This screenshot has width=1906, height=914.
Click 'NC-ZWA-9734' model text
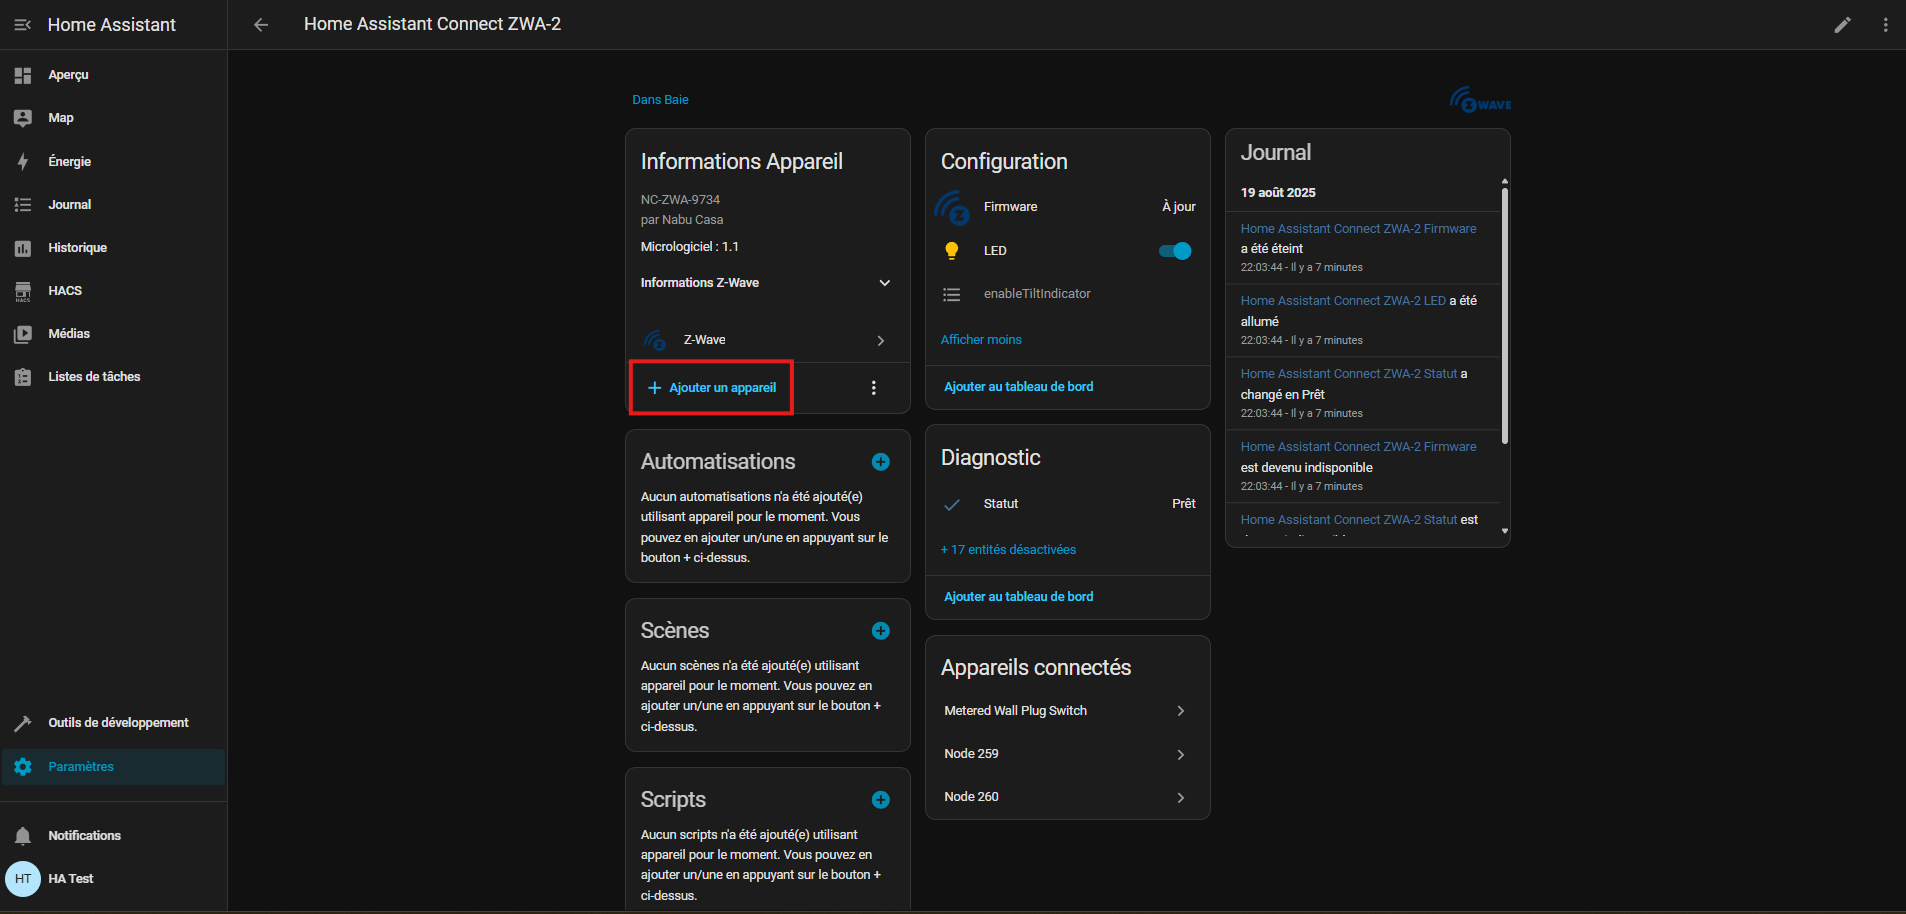tap(680, 200)
